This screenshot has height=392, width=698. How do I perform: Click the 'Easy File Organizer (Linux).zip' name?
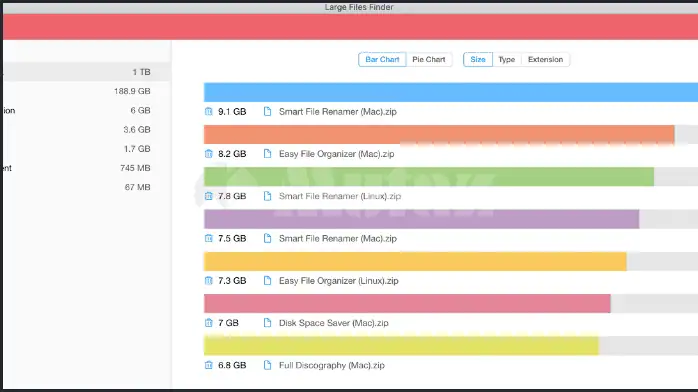point(338,281)
